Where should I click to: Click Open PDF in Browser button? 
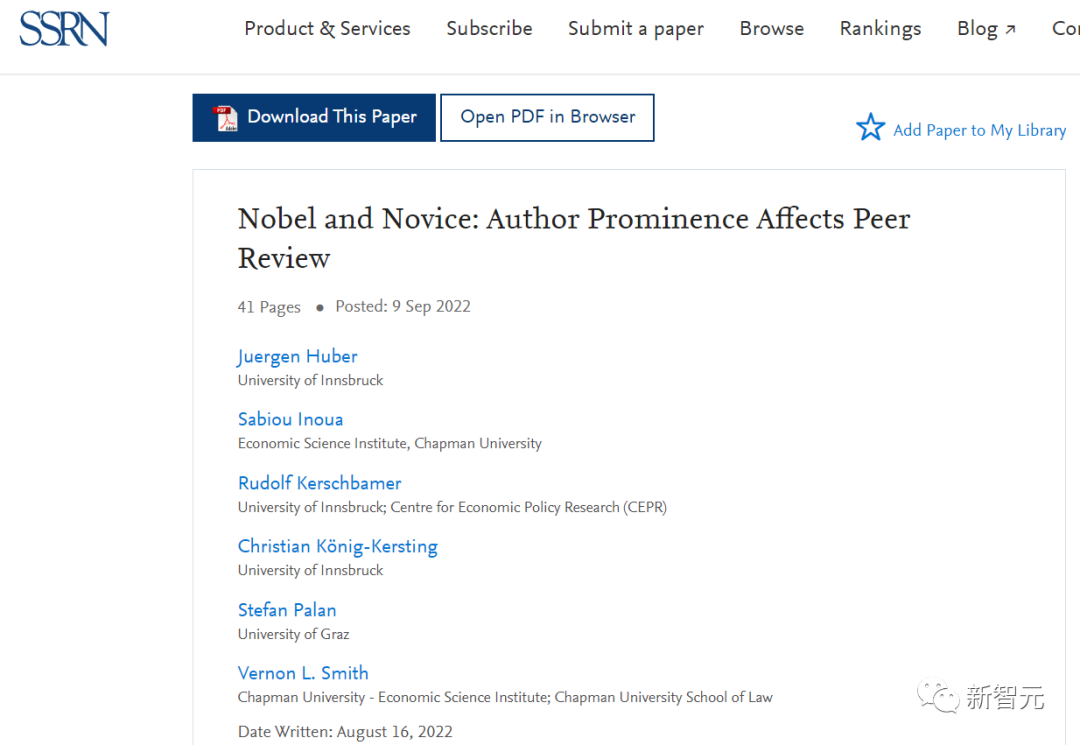tap(547, 118)
